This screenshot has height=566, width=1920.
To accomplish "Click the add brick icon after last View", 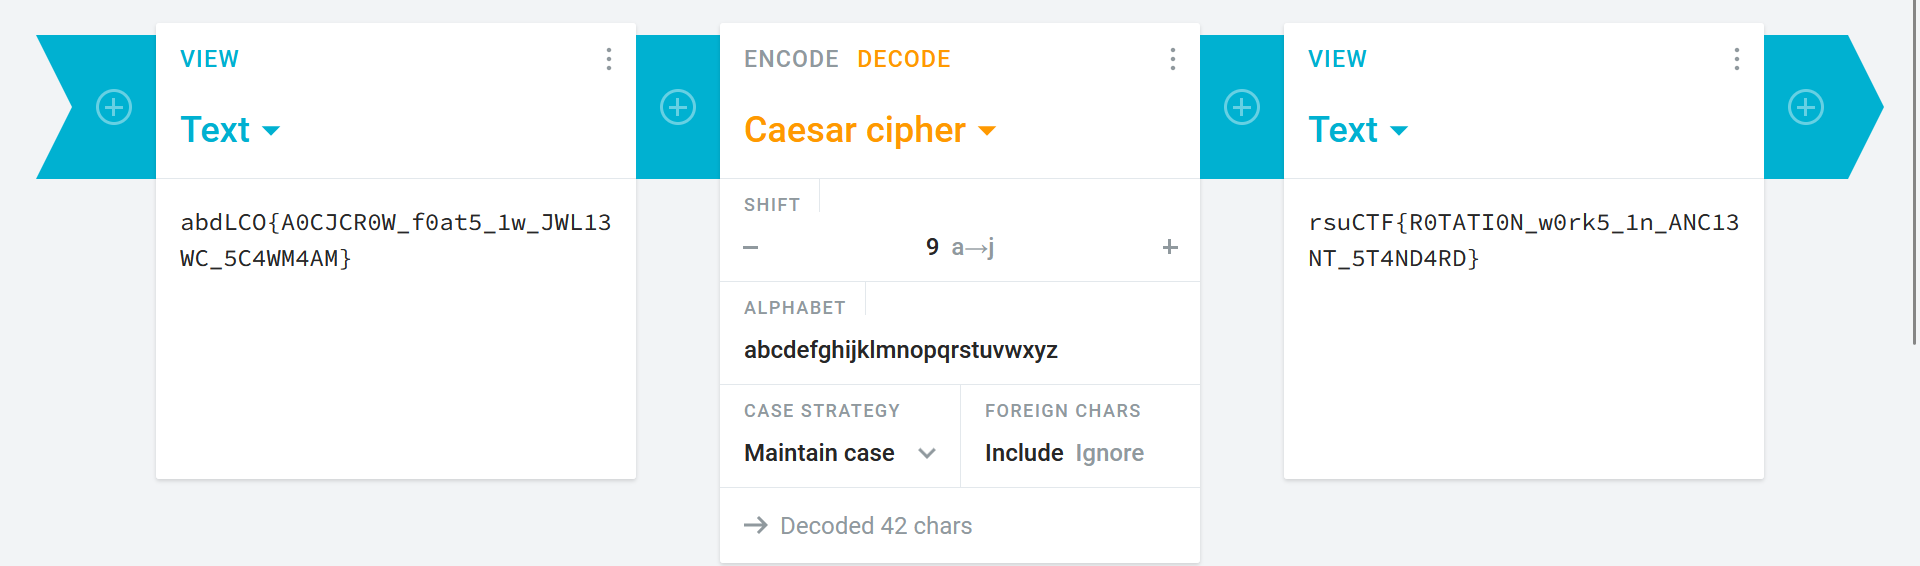I will 1806,107.
